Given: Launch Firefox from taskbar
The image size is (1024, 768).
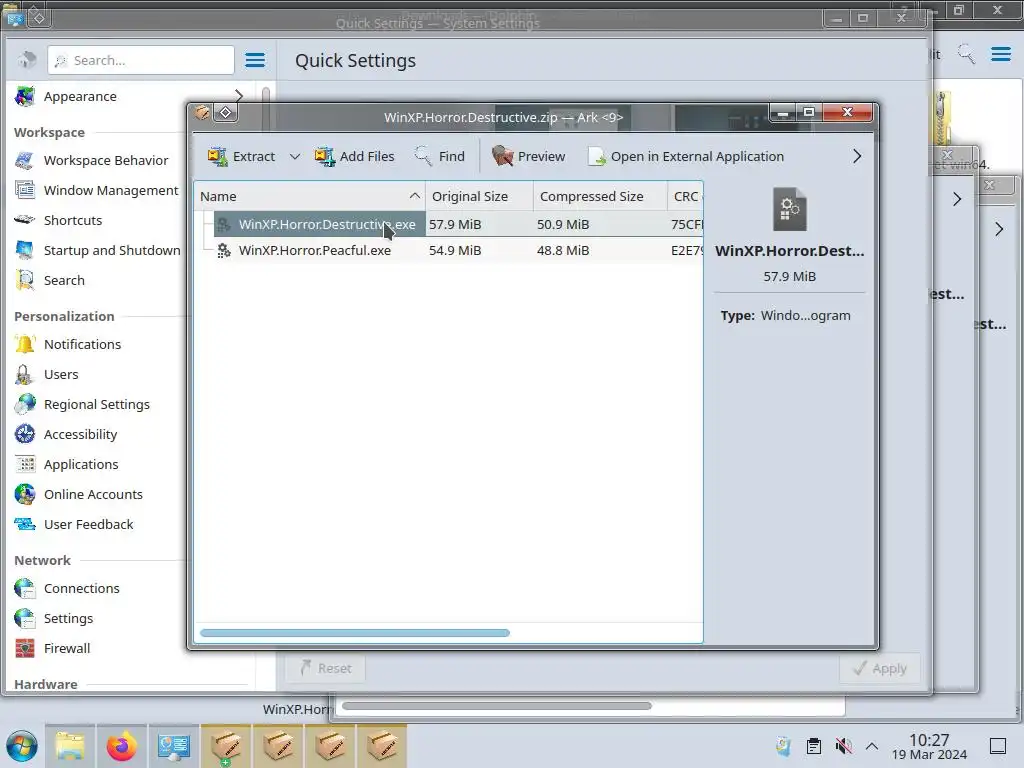Looking at the screenshot, I should [122, 746].
